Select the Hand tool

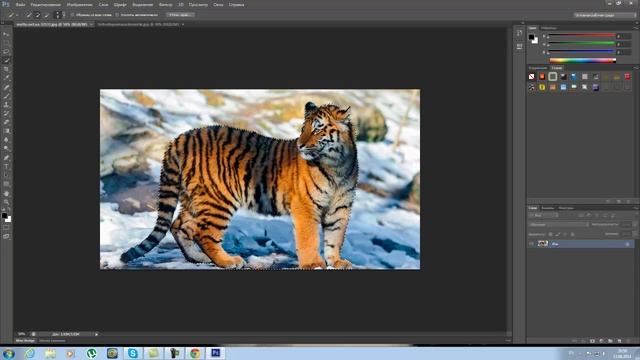point(6,193)
